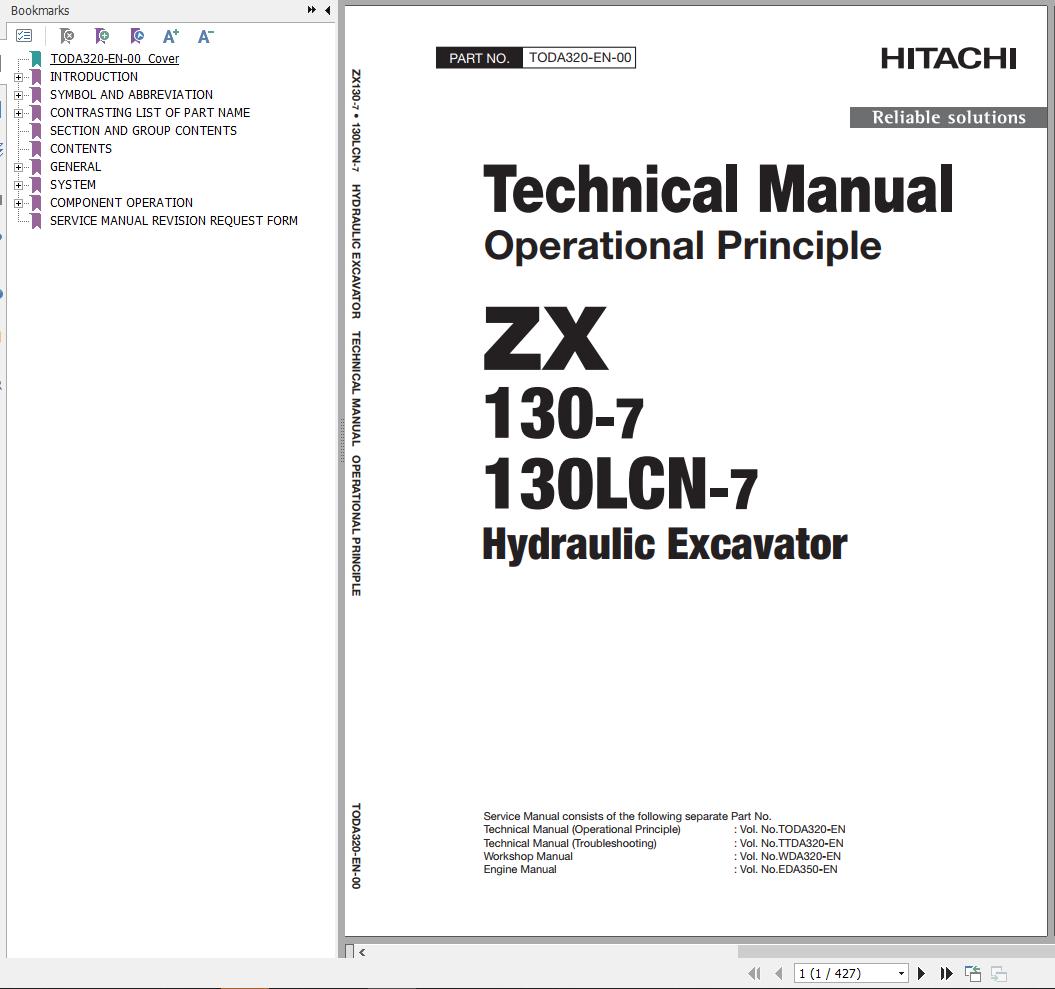The width and height of the screenshot is (1055, 989).
Task: Go to the previous page
Action: 778,973
